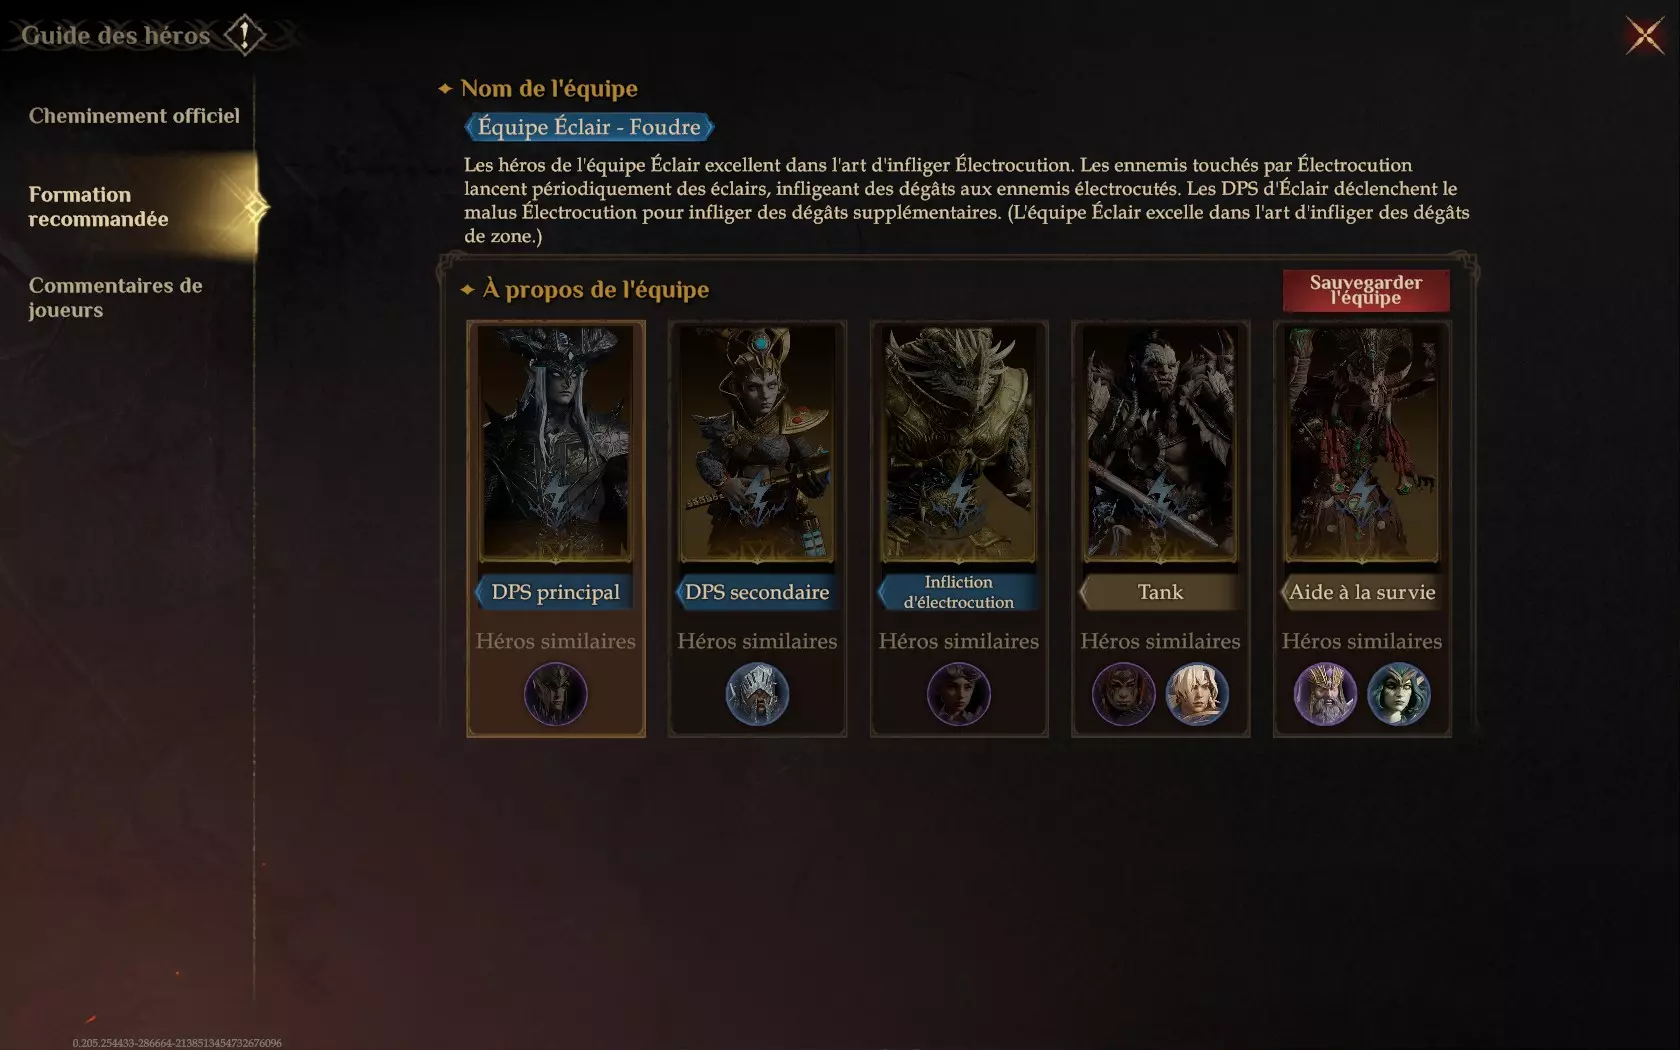Close the hero guide window

[x=1644, y=36]
